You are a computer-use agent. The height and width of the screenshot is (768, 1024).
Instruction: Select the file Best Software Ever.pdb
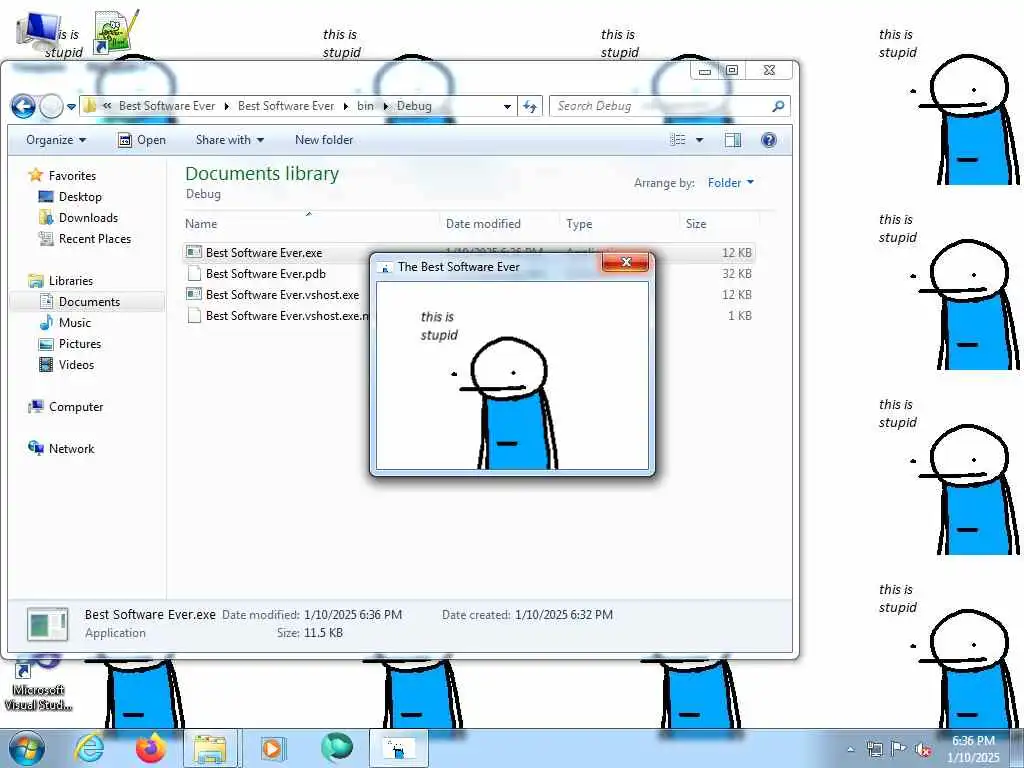[266, 274]
